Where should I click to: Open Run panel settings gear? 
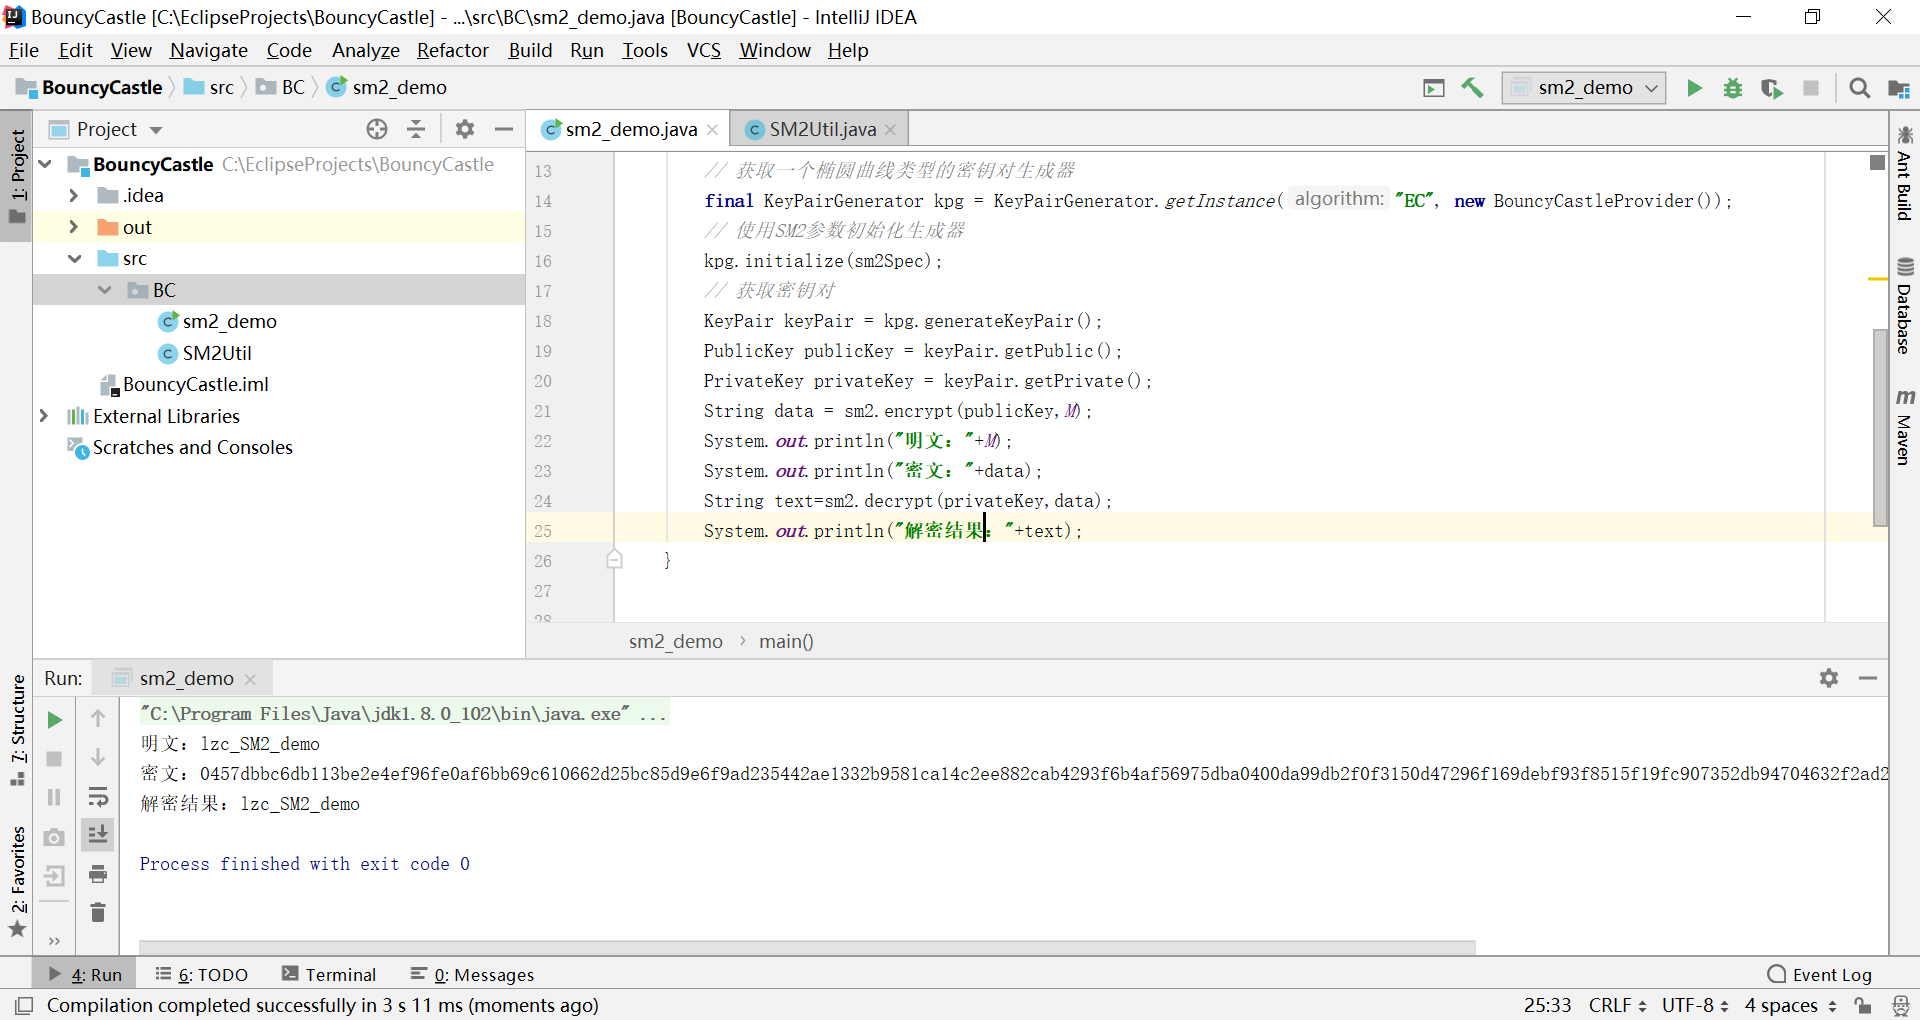coord(1829,678)
